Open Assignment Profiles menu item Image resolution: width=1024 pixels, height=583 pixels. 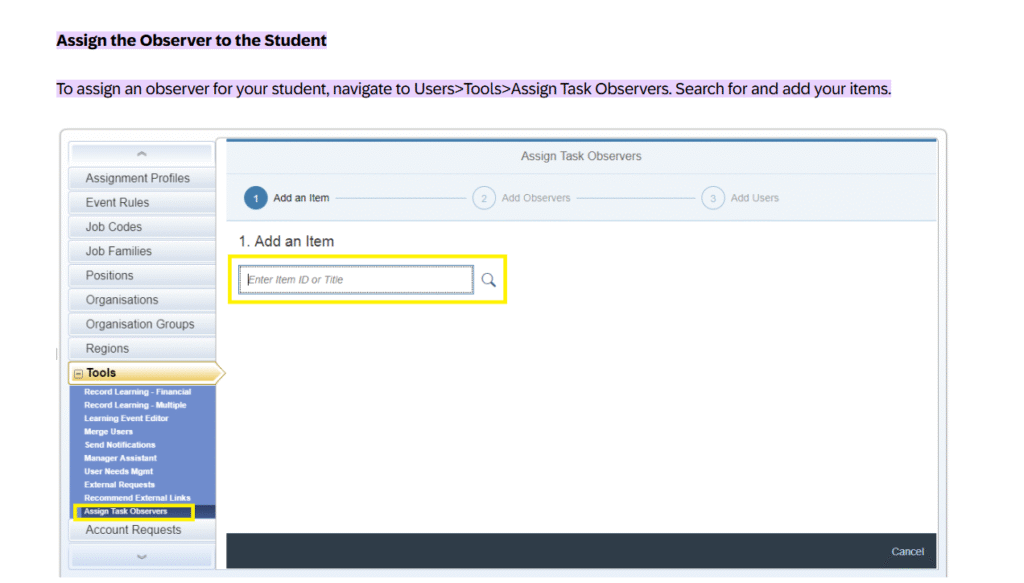tap(137, 178)
